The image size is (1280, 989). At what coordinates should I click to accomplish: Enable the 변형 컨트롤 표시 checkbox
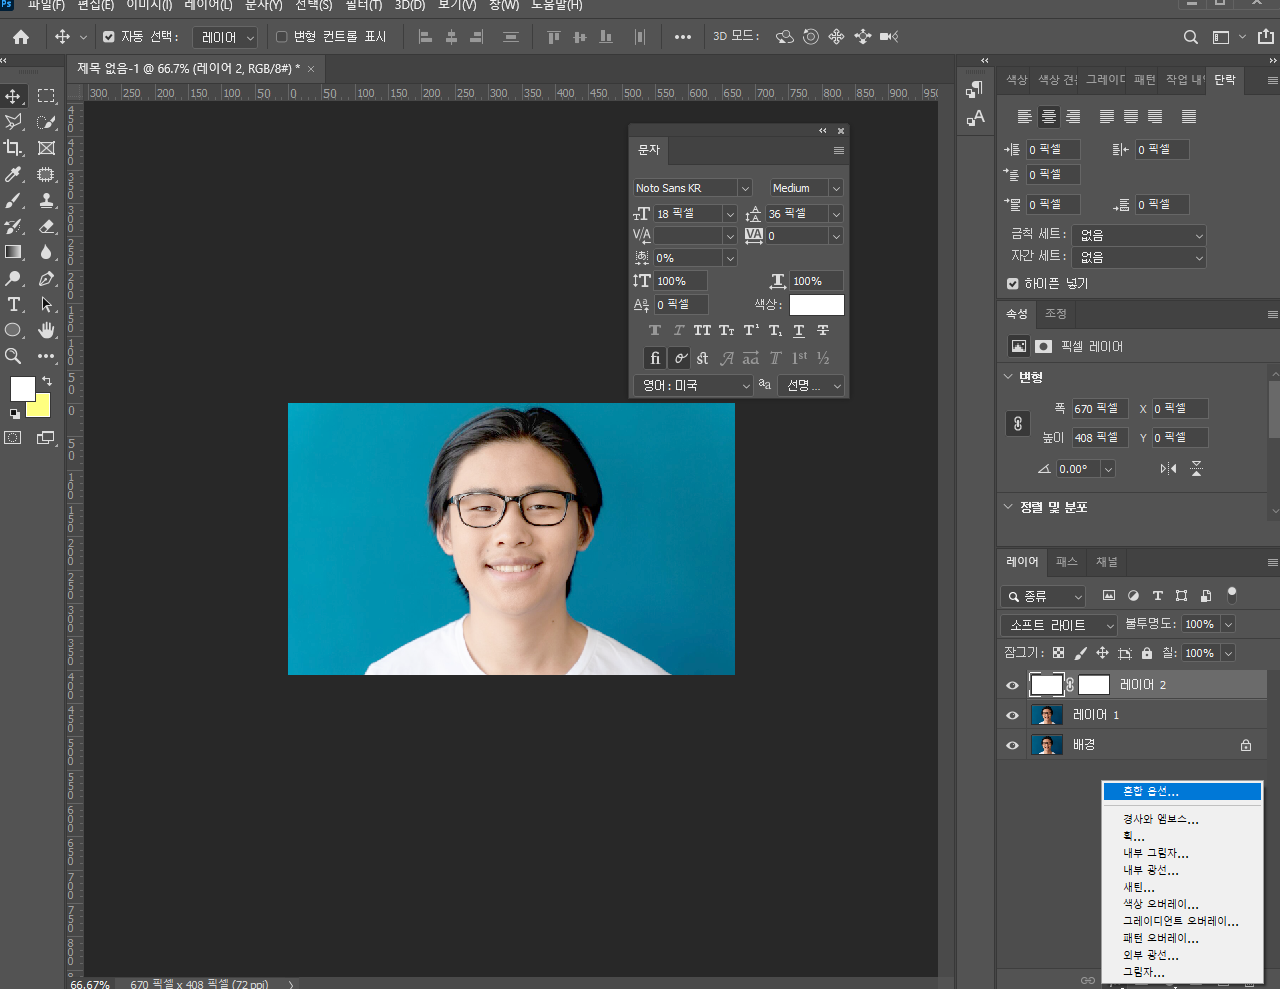[x=282, y=37]
